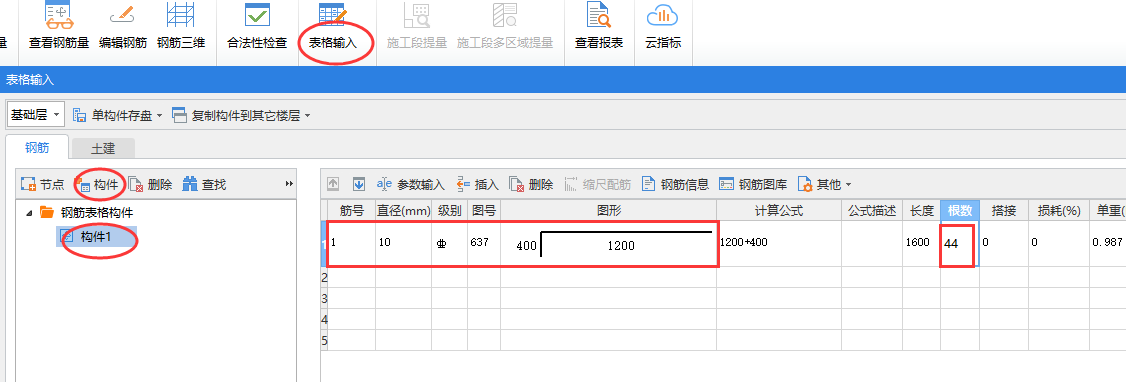Open 基础层 floor dropdown
Screen dimensions: 1126x382
click(x=35, y=115)
